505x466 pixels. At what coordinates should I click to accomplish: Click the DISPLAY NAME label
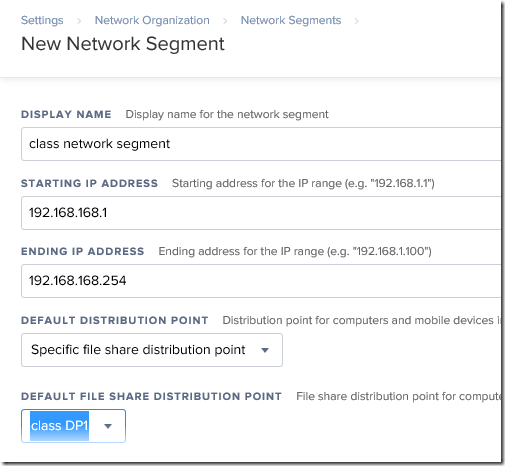(x=66, y=114)
